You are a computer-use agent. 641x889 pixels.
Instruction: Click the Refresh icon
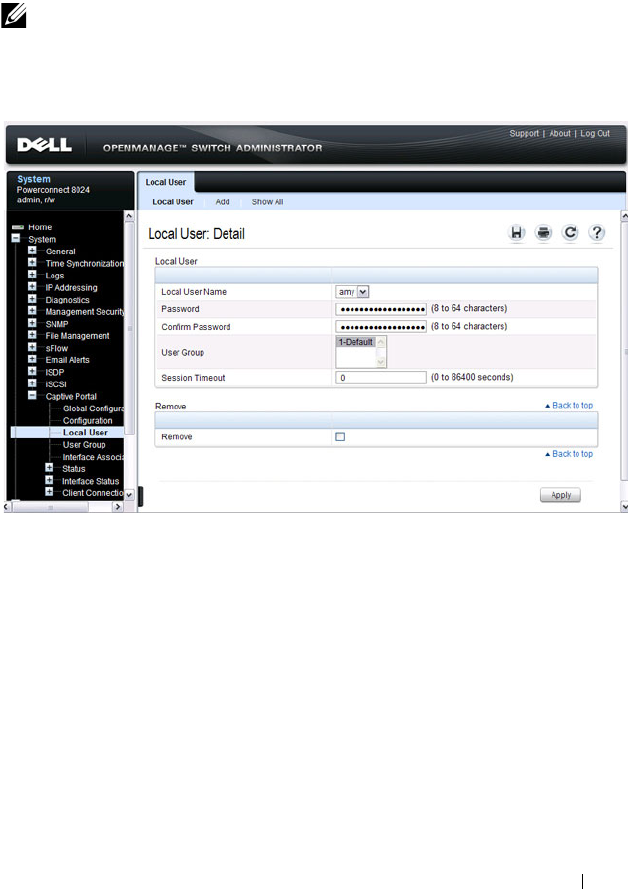[570, 233]
